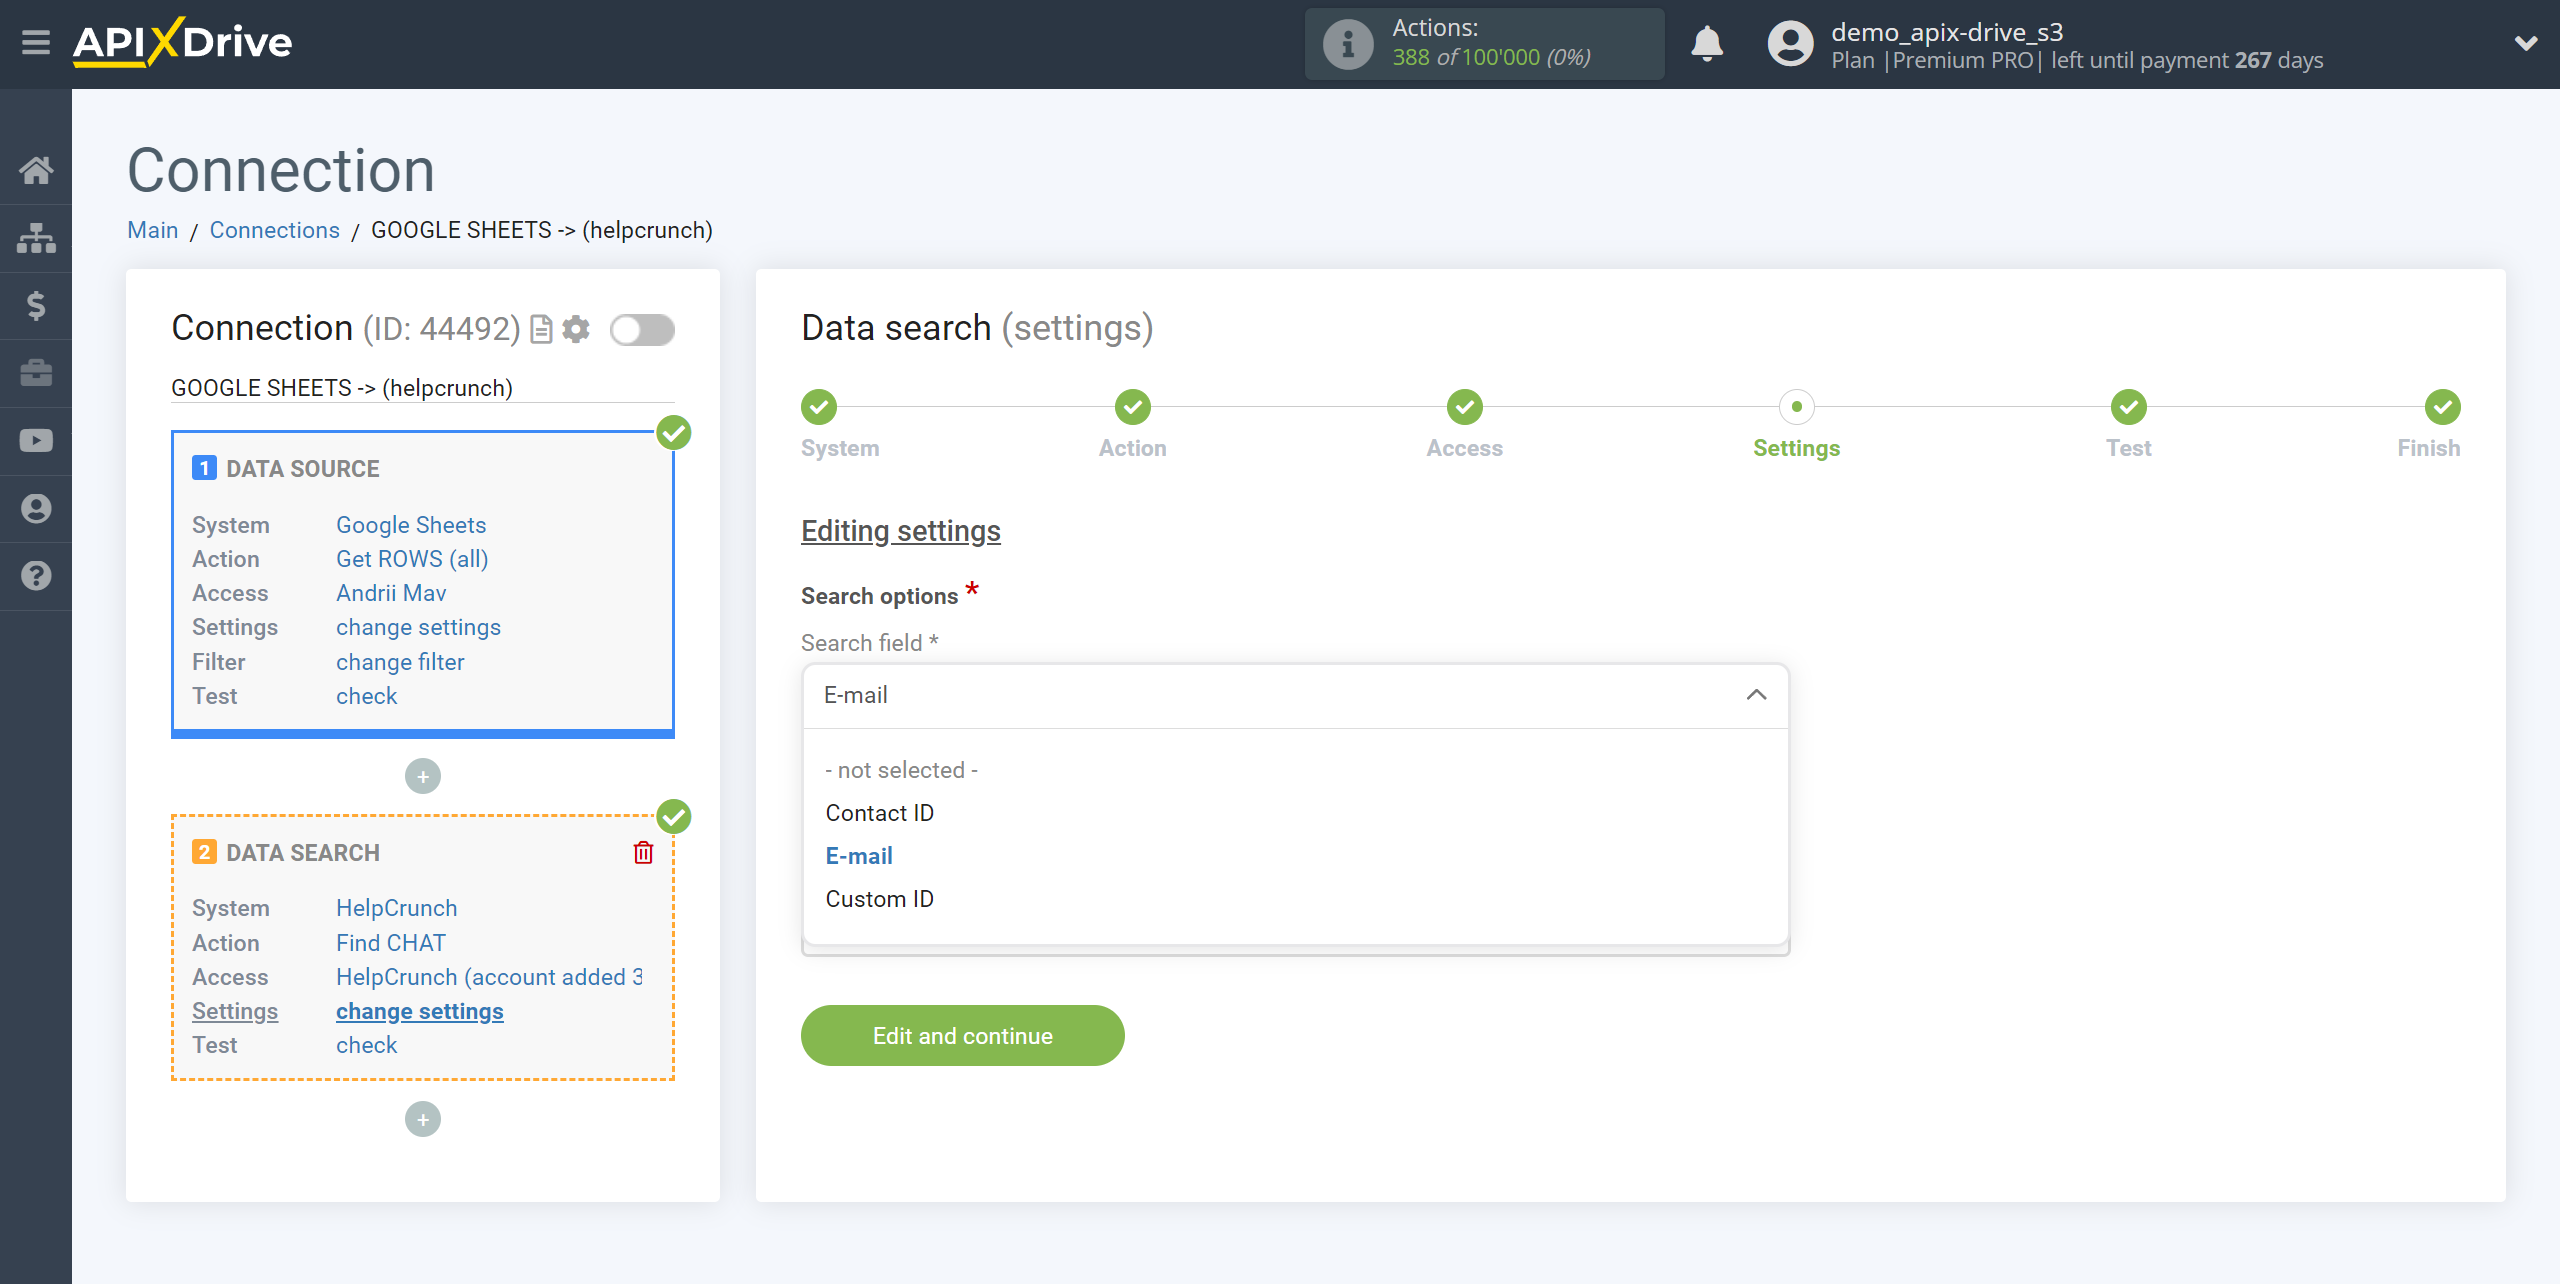The image size is (2560, 1284).
Task: Click the delete icon on DATA SEARCH block
Action: (x=645, y=852)
